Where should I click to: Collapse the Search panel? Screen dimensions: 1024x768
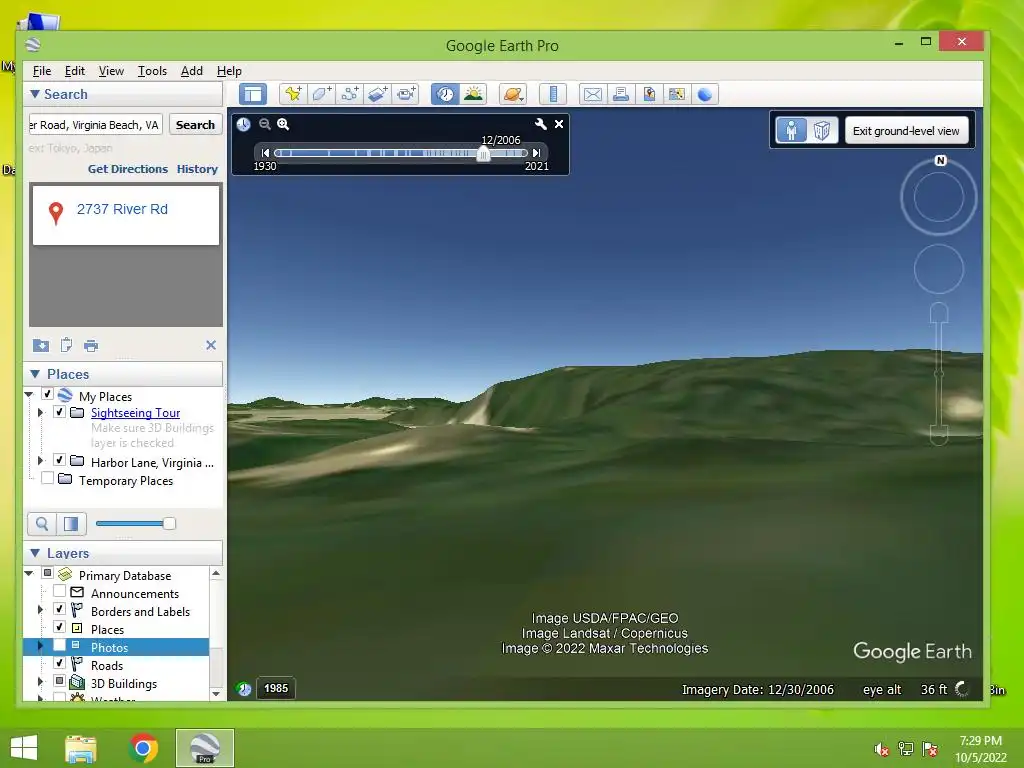coord(35,94)
